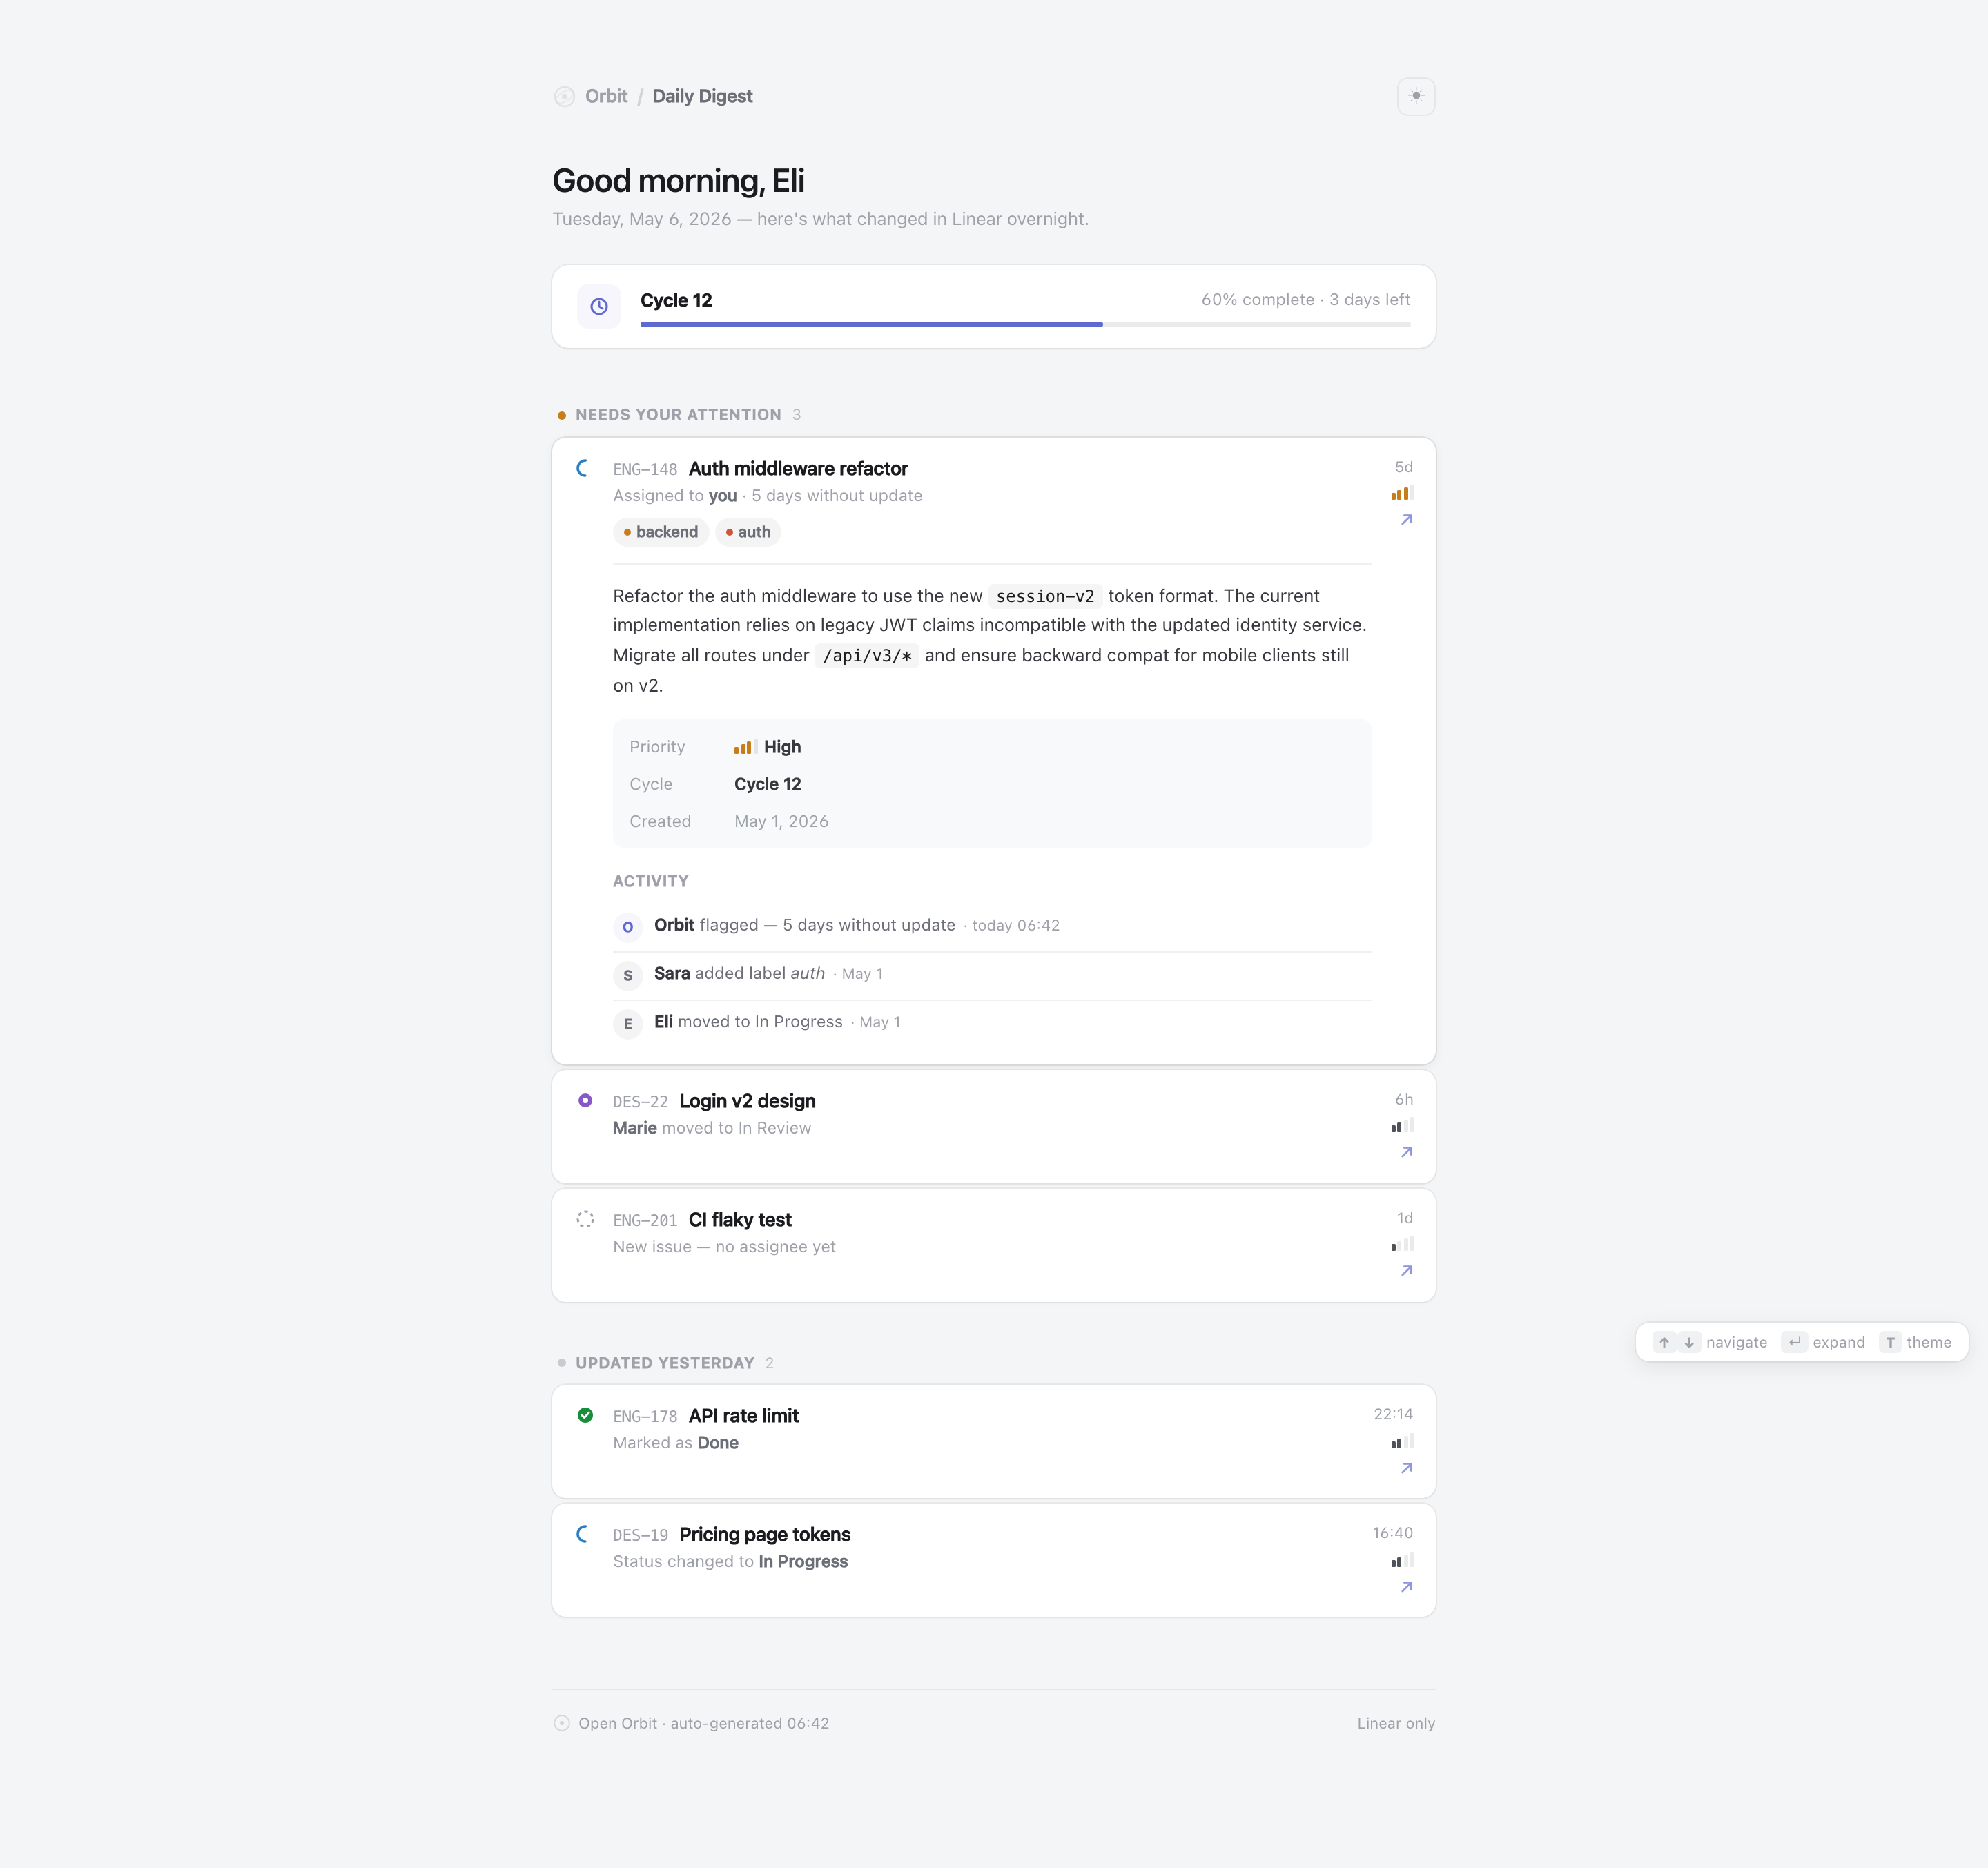Click ENG-178 green done checkmark icon
The width and height of the screenshot is (1988, 1868).
coord(585,1415)
